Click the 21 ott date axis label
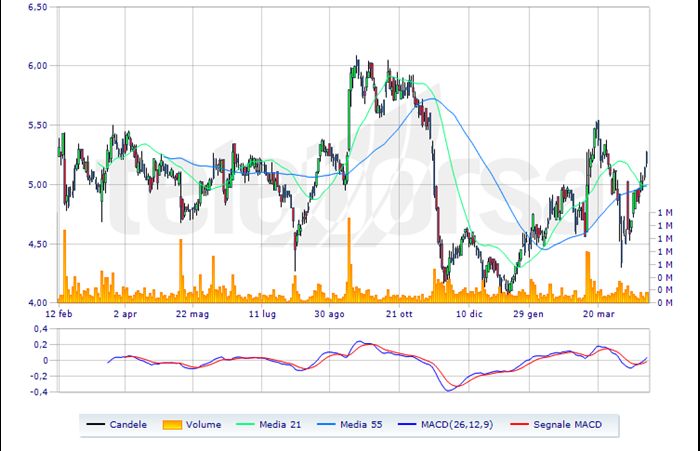This screenshot has width=700, height=451. tap(399, 312)
